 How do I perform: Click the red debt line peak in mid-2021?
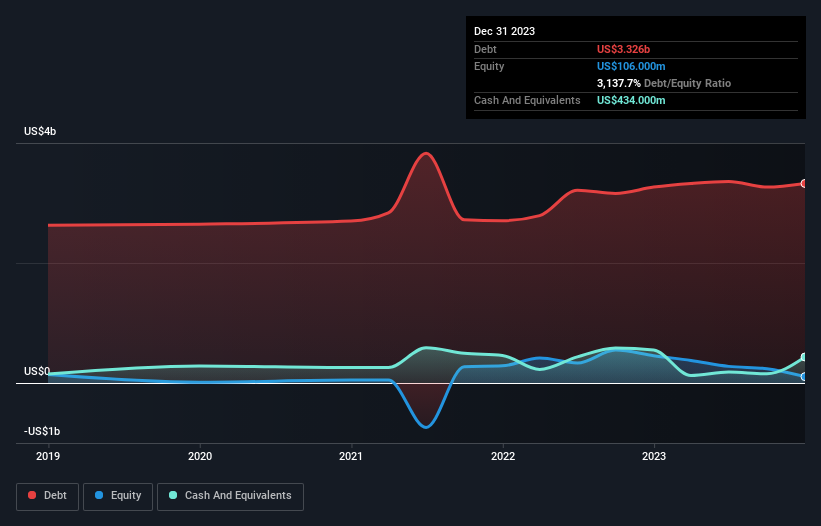(426, 153)
